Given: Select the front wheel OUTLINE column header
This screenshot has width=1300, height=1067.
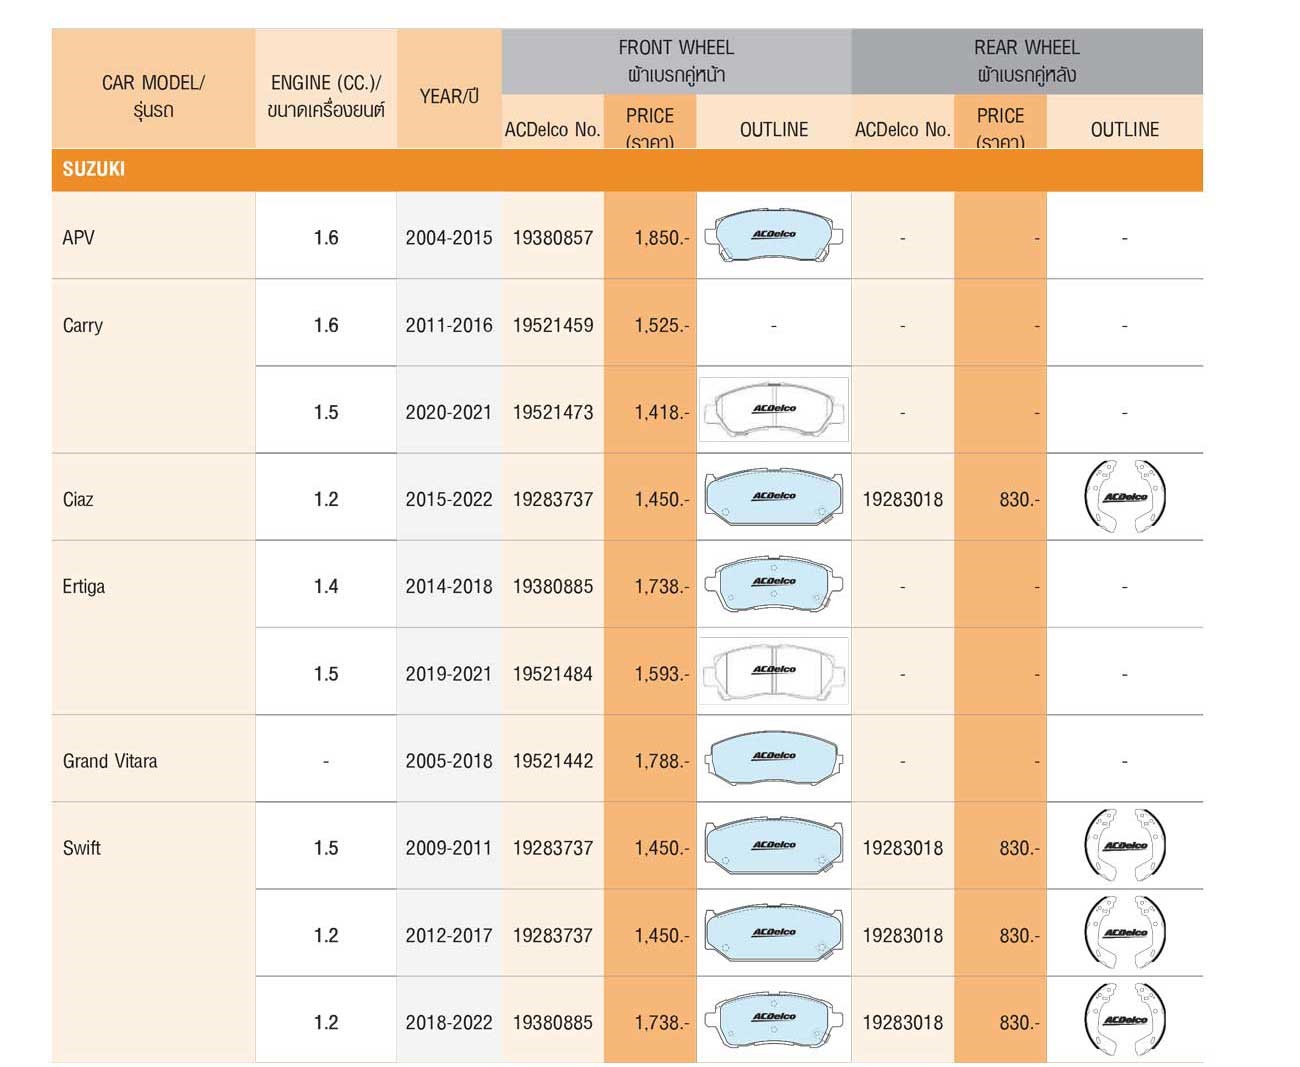Looking at the screenshot, I should click(774, 129).
